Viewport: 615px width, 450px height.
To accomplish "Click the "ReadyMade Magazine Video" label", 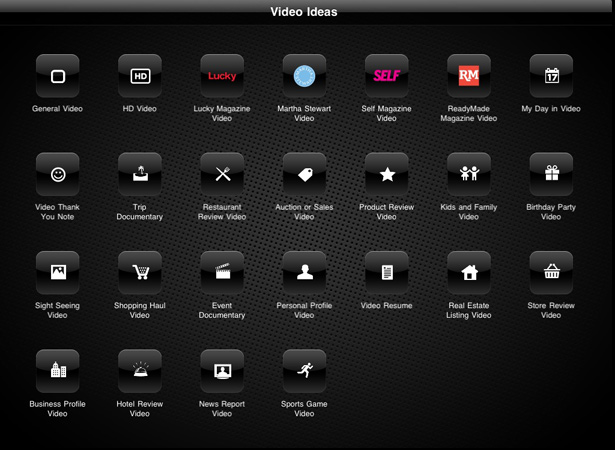I will pyautogui.click(x=469, y=113).
